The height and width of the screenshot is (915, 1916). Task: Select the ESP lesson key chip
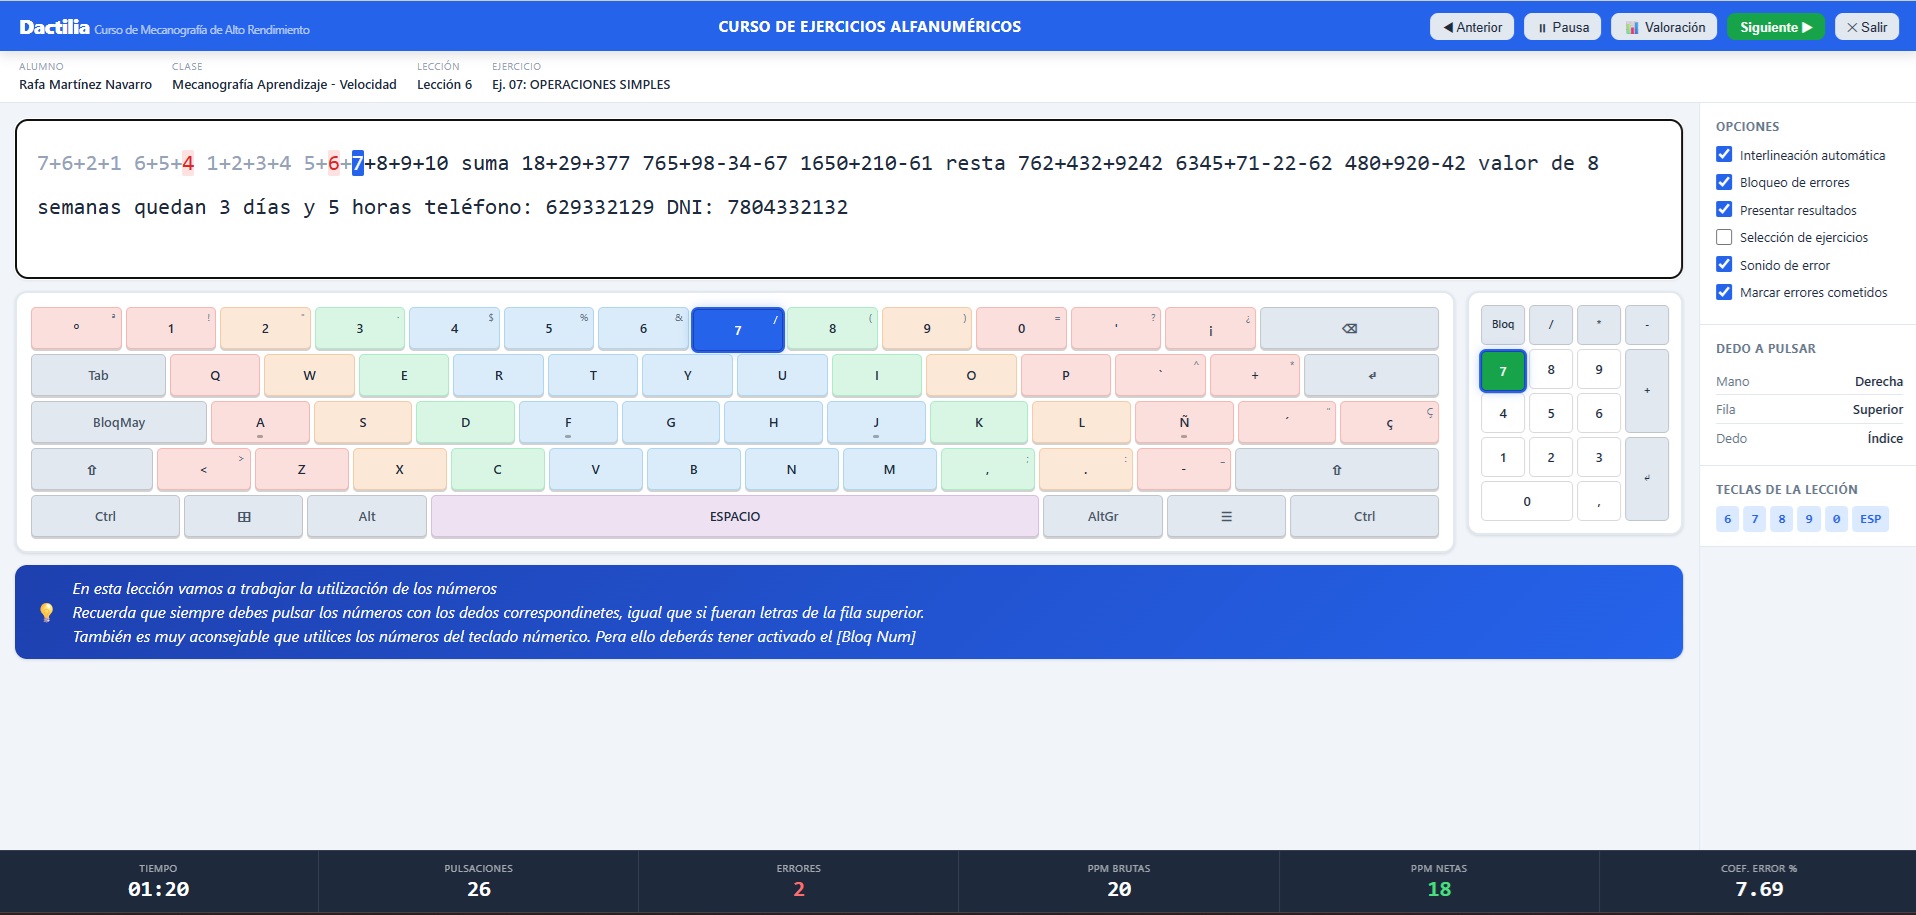tap(1870, 519)
